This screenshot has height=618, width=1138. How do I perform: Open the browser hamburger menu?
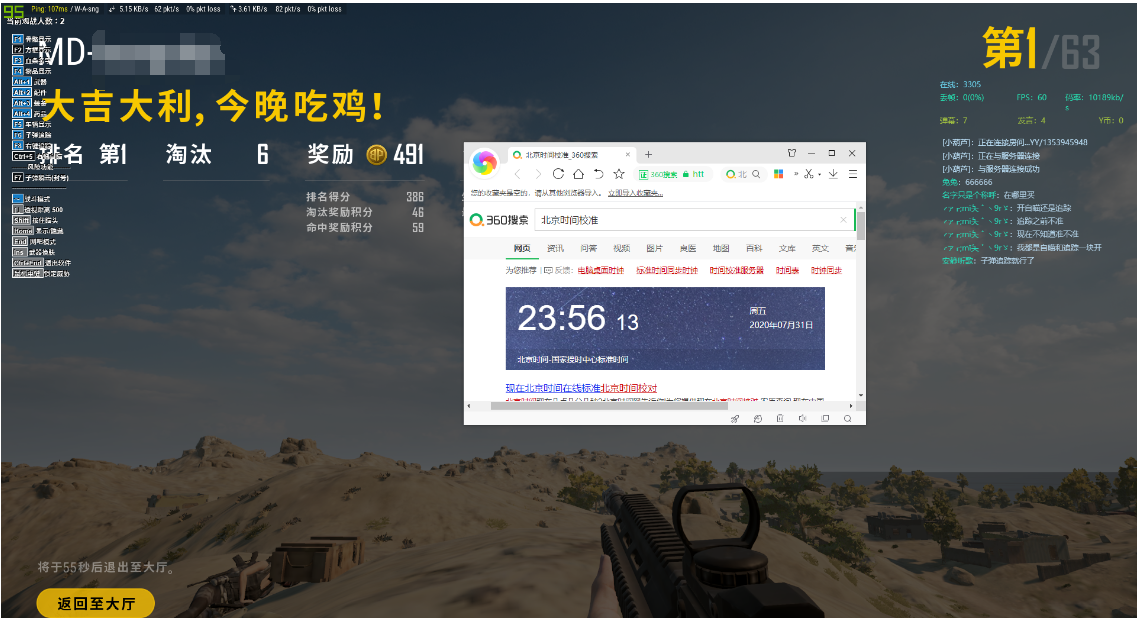click(853, 174)
